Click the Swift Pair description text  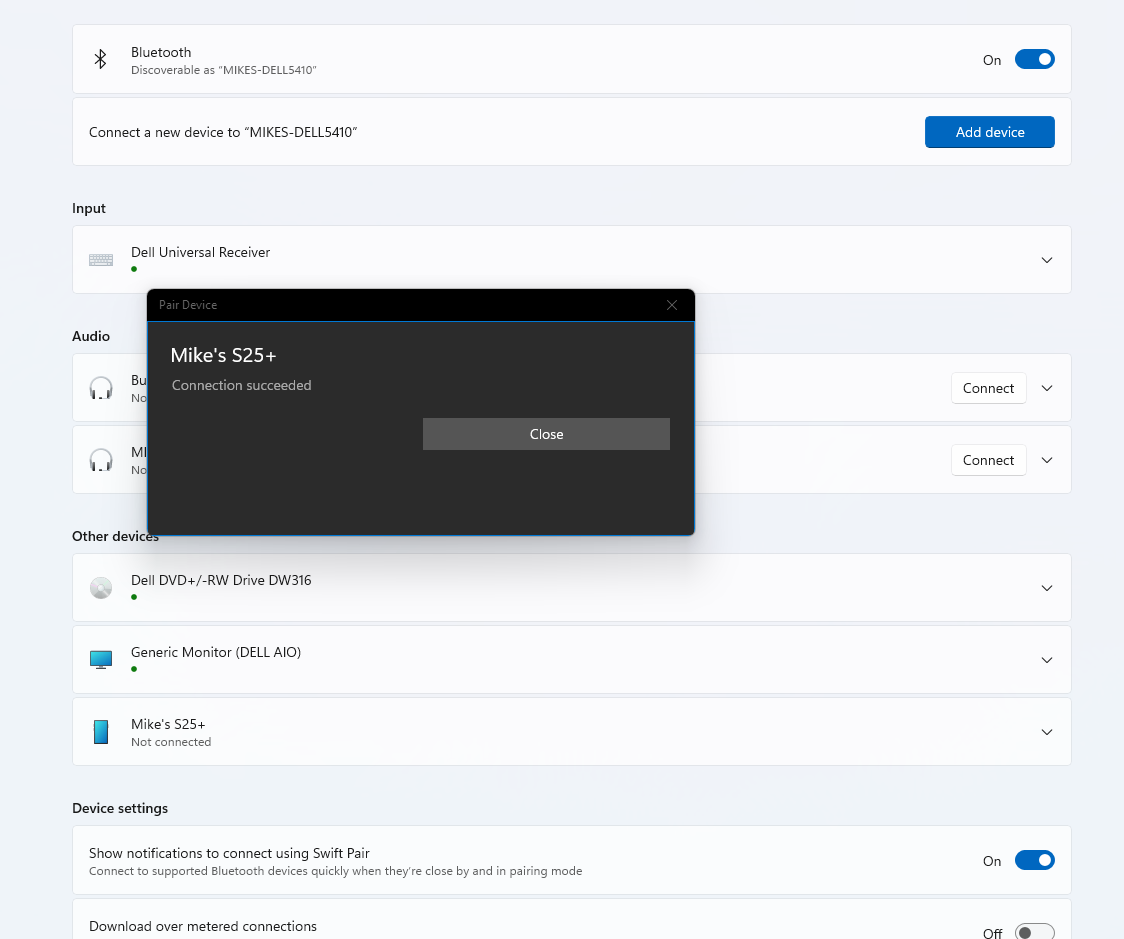(x=335, y=872)
